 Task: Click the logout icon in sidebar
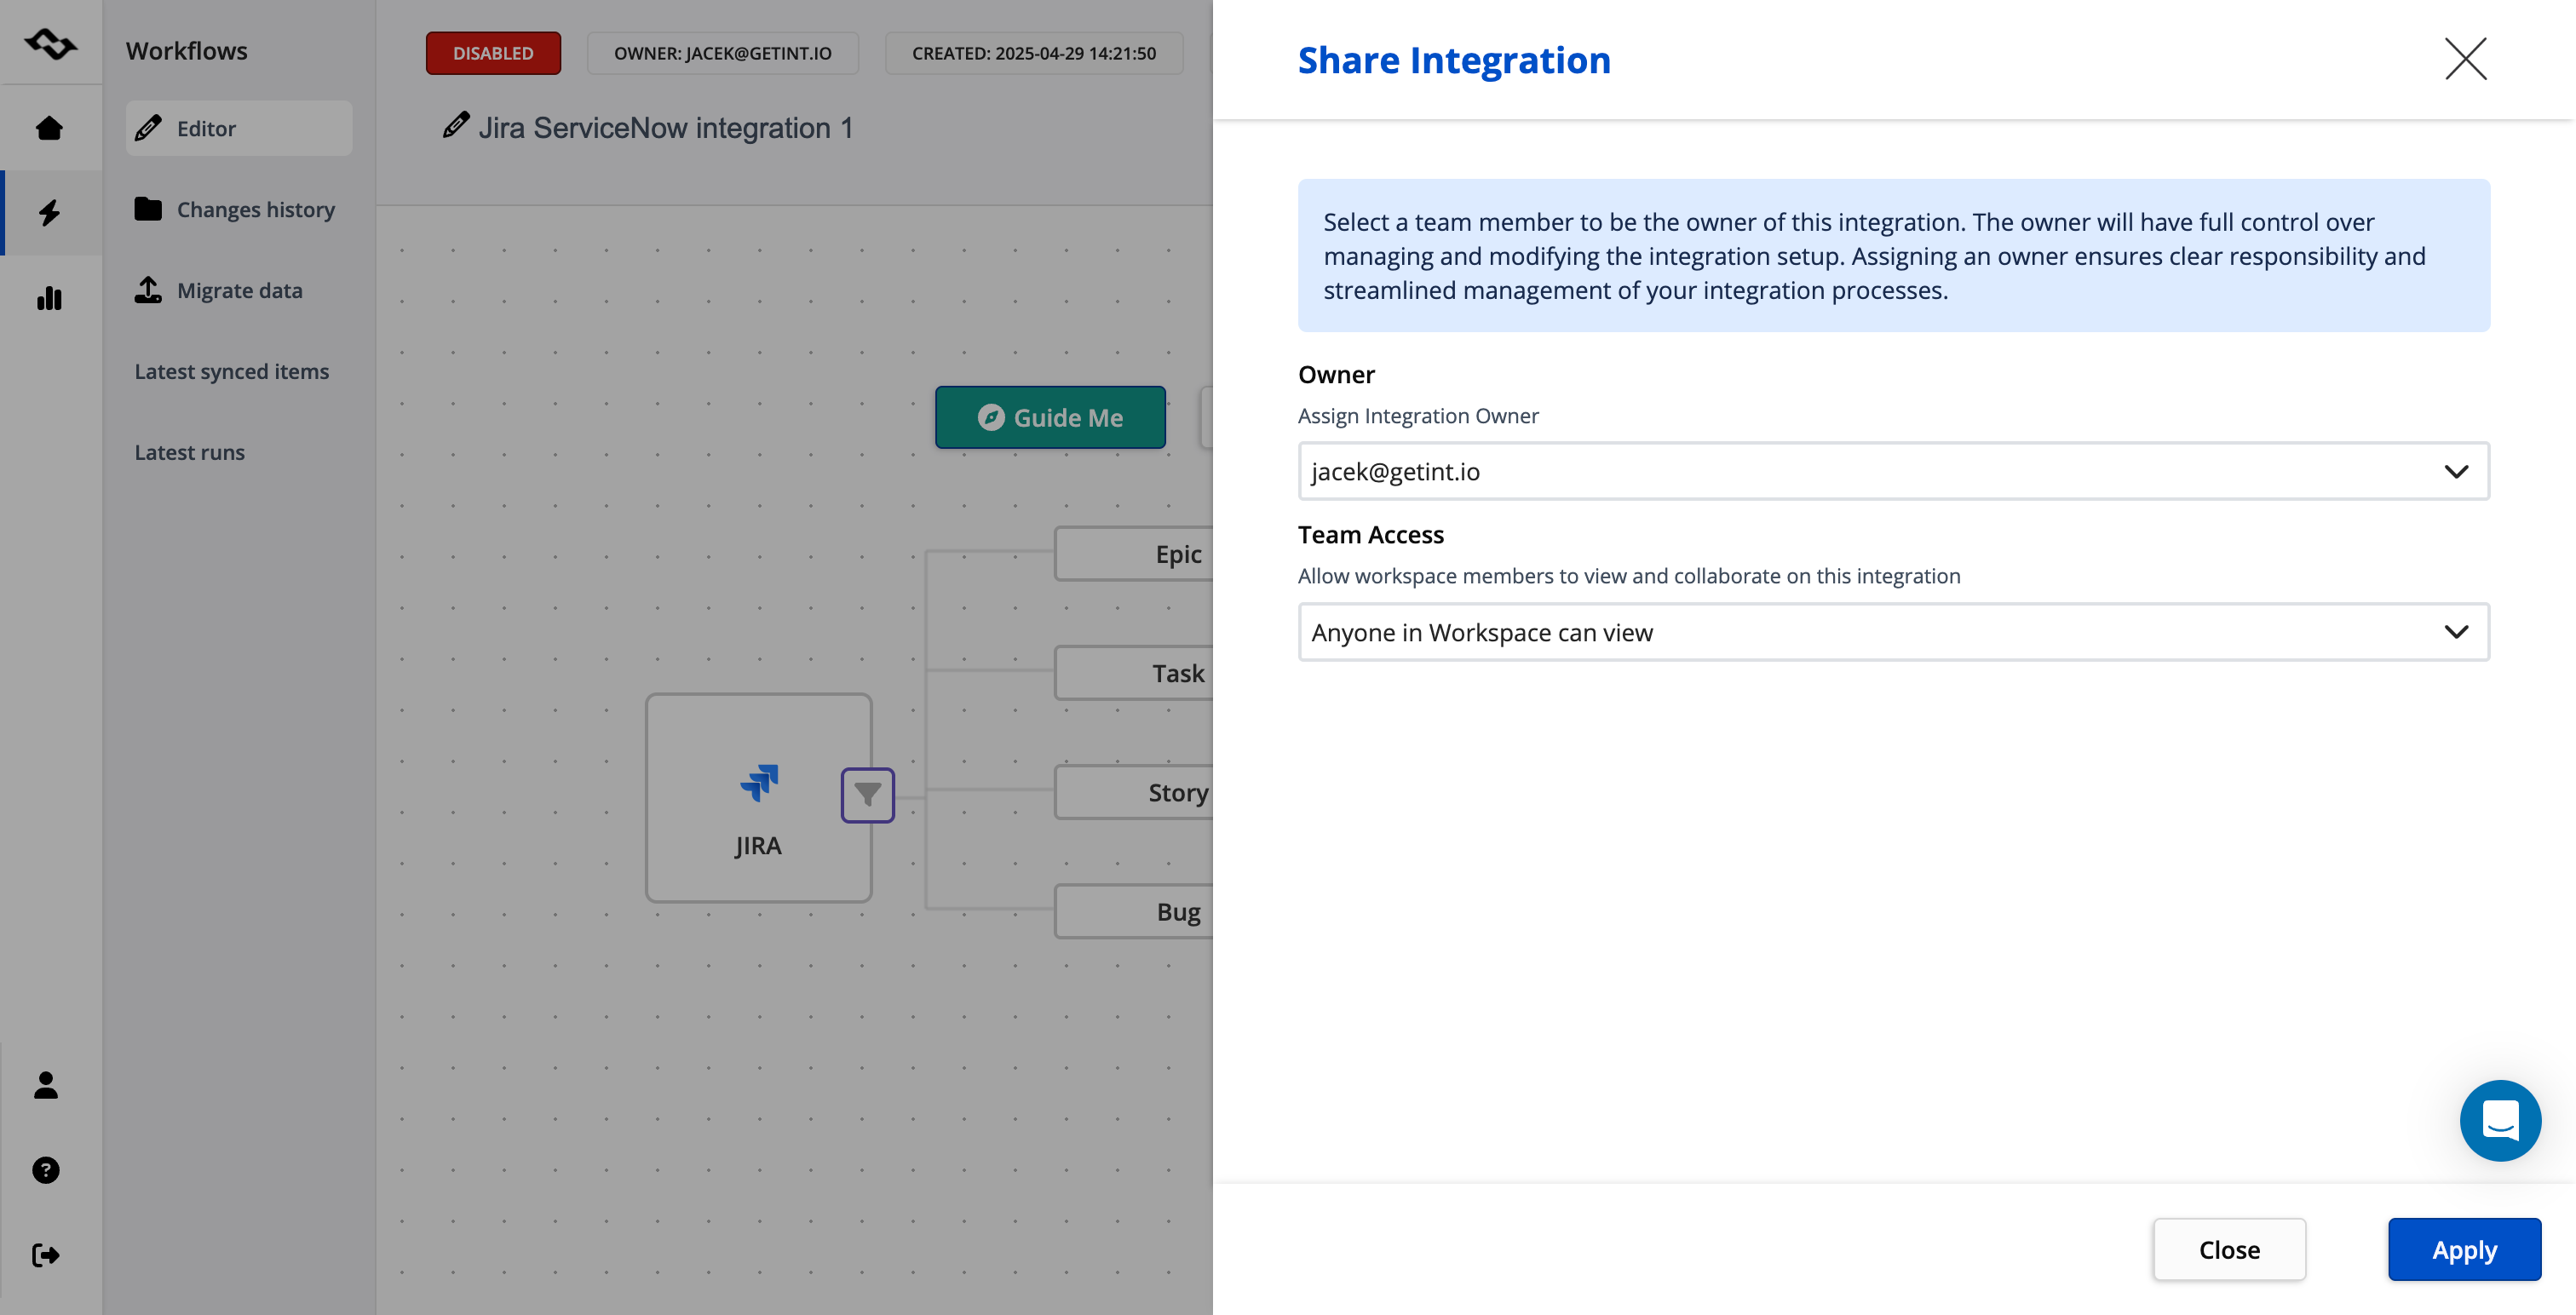(x=46, y=1255)
